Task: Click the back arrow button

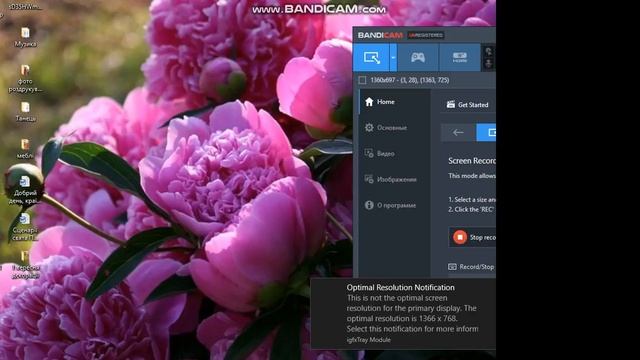Action: click(458, 132)
